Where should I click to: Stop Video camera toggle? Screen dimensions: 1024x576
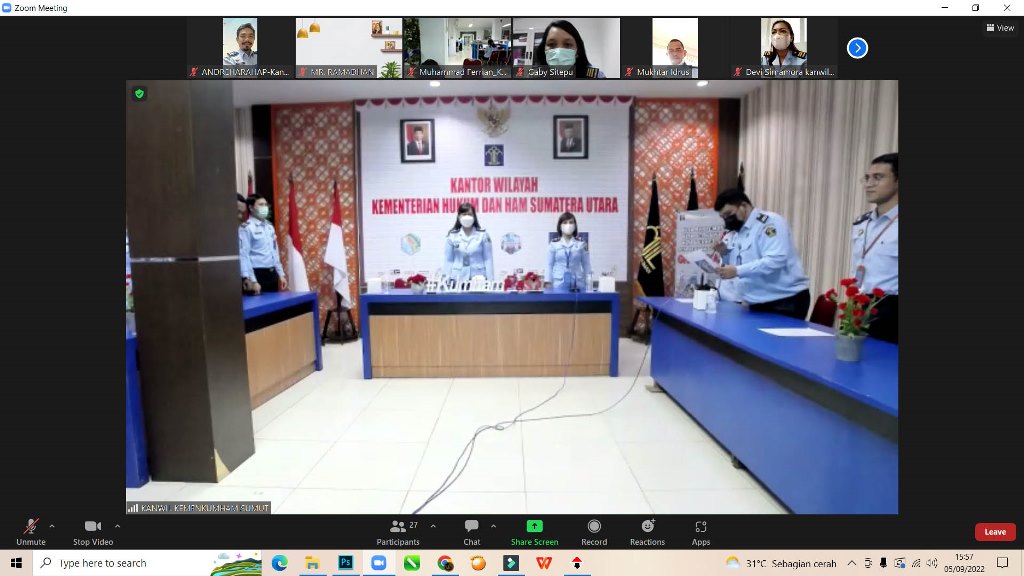pyautogui.click(x=93, y=530)
